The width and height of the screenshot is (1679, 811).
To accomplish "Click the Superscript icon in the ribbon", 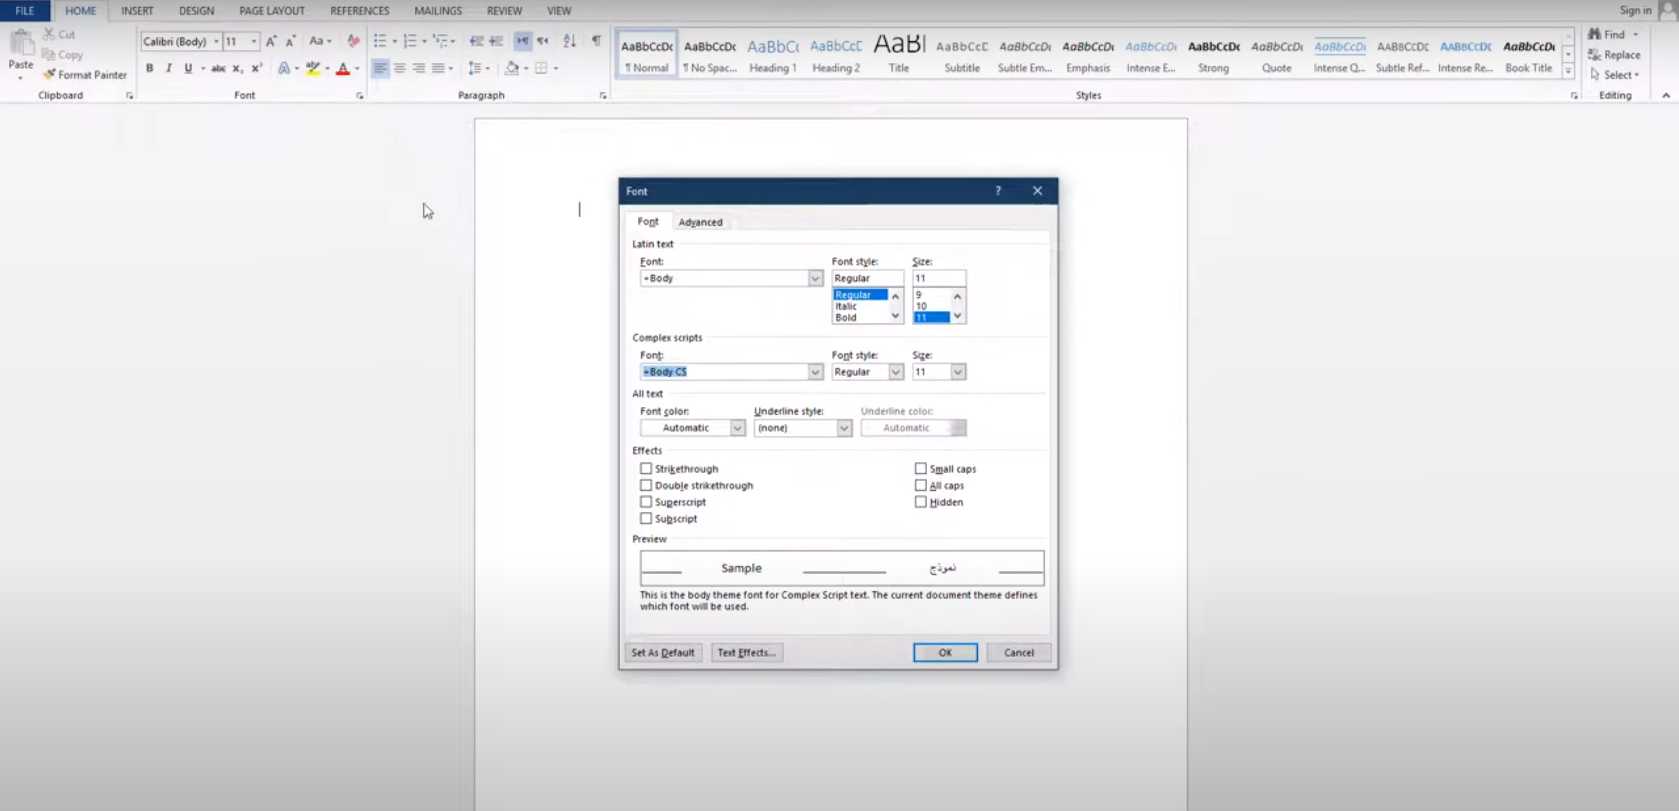I will point(257,69).
